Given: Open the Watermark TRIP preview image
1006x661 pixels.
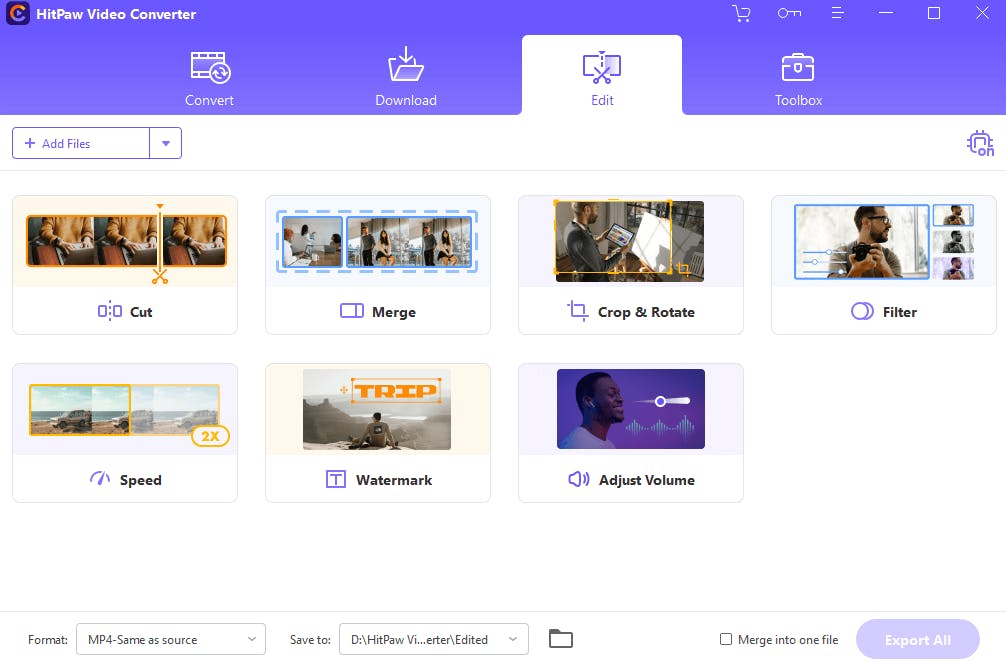Looking at the screenshot, I should (377, 409).
